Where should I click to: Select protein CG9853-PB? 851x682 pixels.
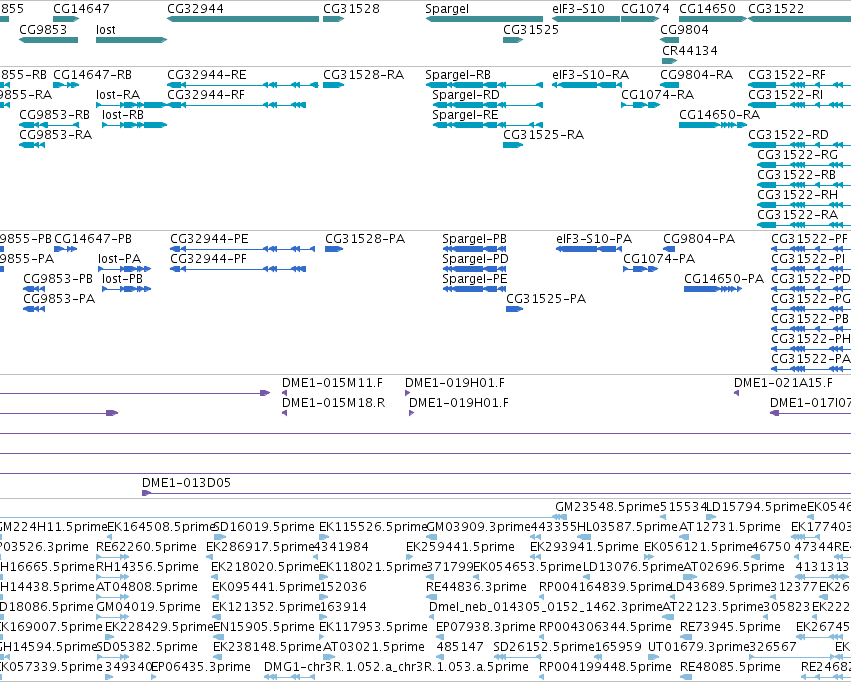click(x=58, y=279)
